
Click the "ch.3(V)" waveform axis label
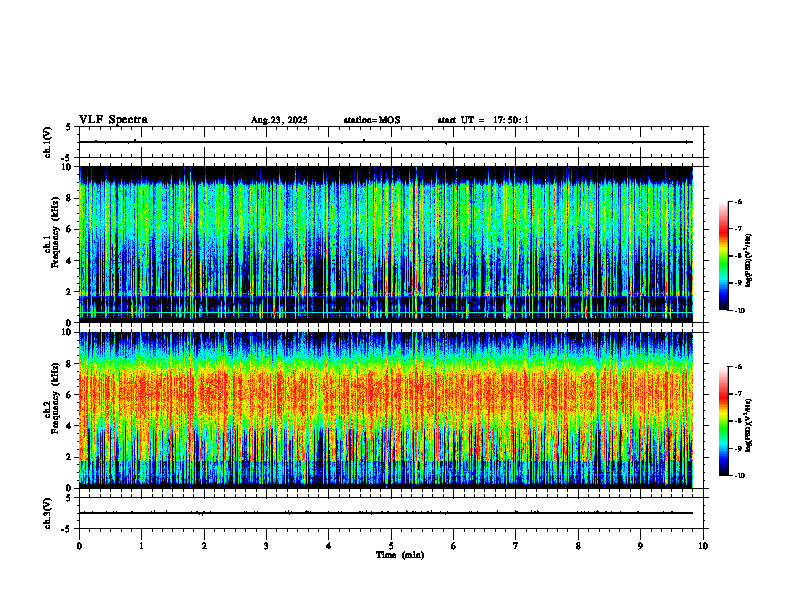[47, 513]
